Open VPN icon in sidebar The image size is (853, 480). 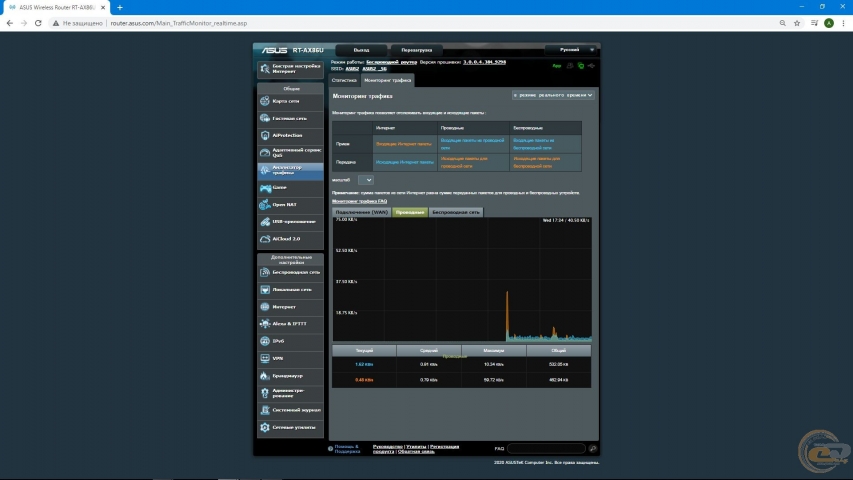(265, 359)
